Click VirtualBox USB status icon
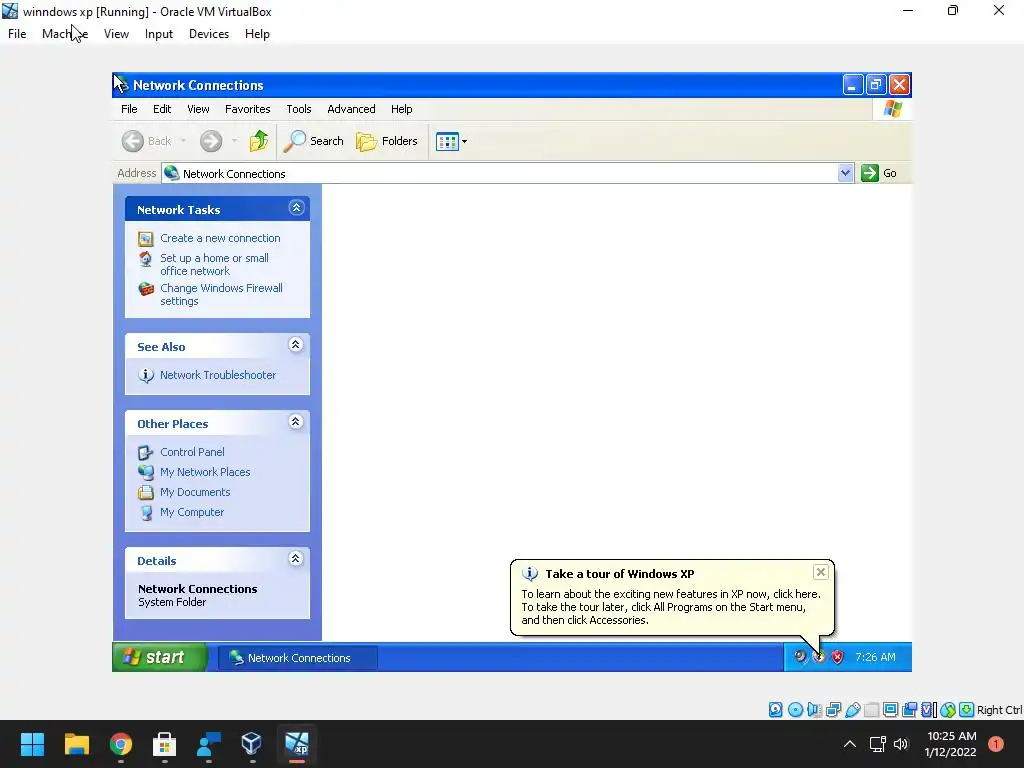The height and width of the screenshot is (768, 1024). point(852,710)
